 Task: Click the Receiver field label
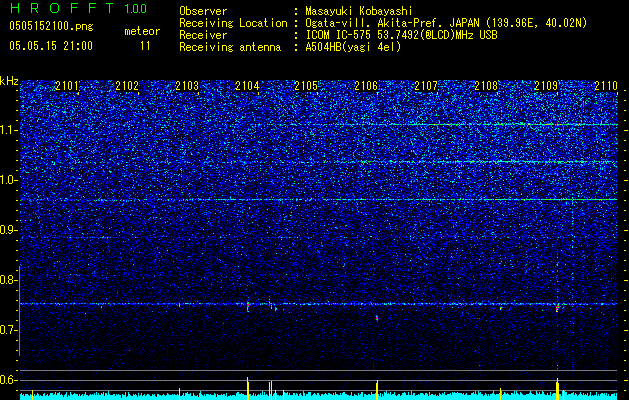[203, 35]
